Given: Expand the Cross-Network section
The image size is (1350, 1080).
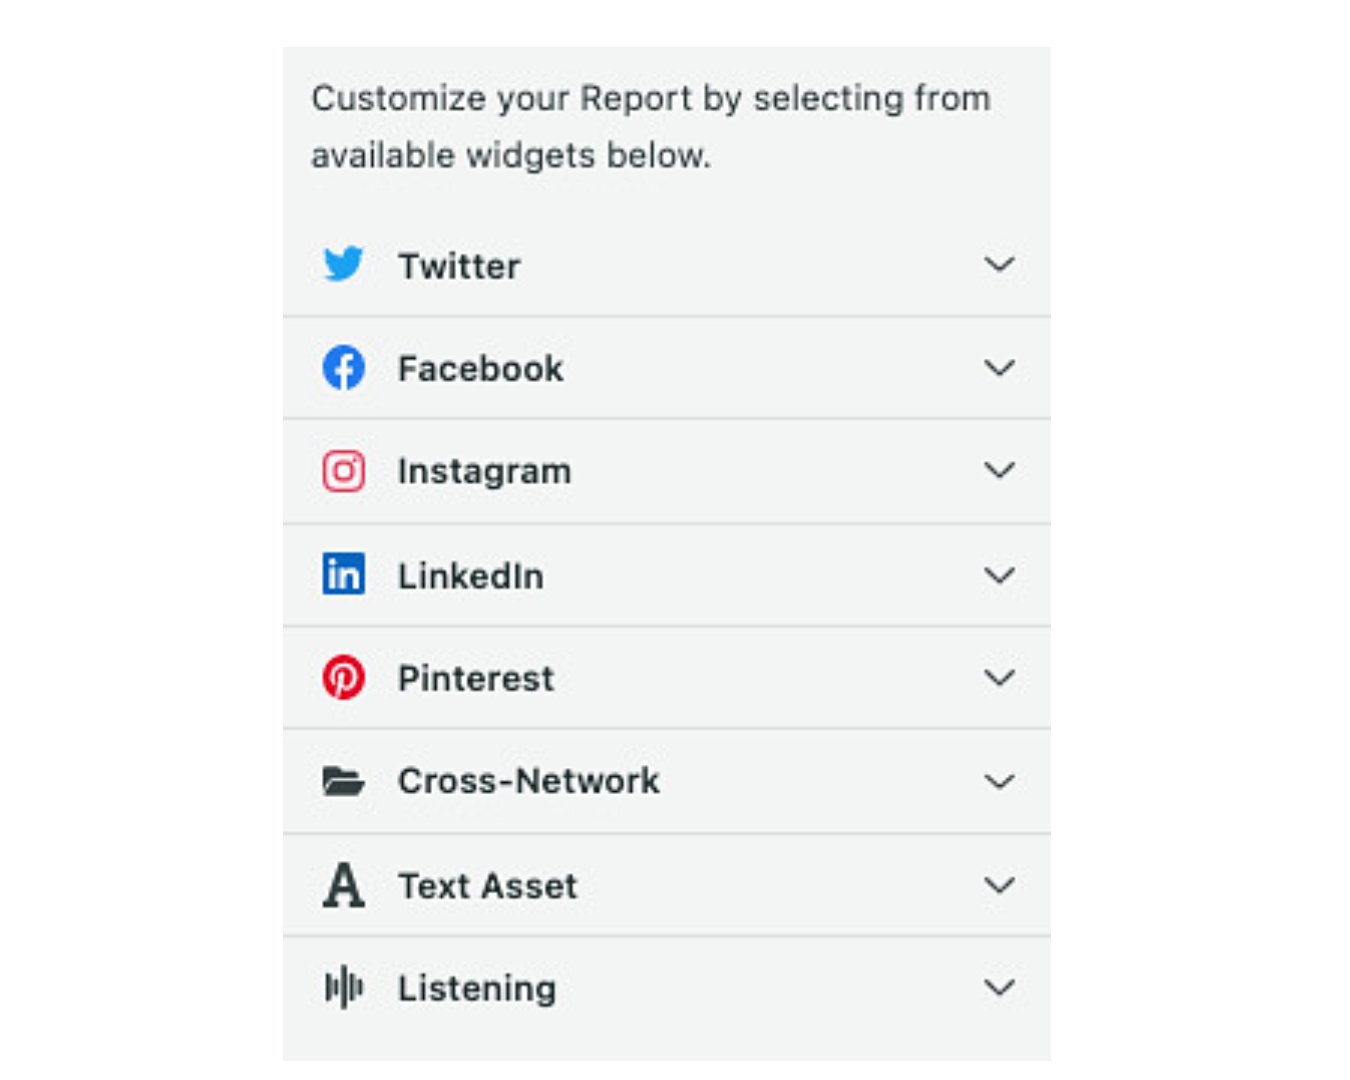Looking at the screenshot, I should coord(1000,781).
